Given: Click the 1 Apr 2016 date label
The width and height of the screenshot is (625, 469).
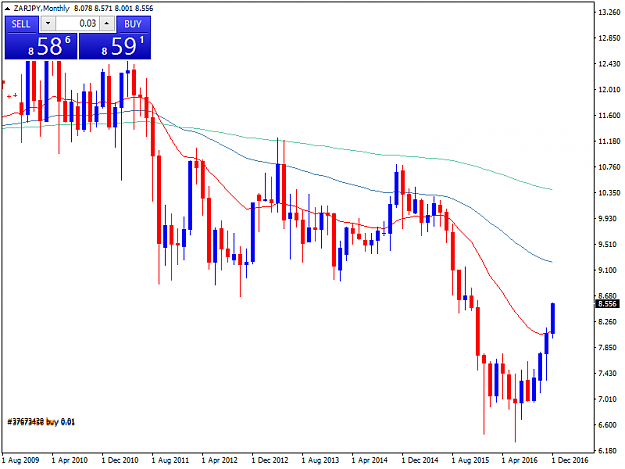Looking at the screenshot, I should [x=519, y=460].
